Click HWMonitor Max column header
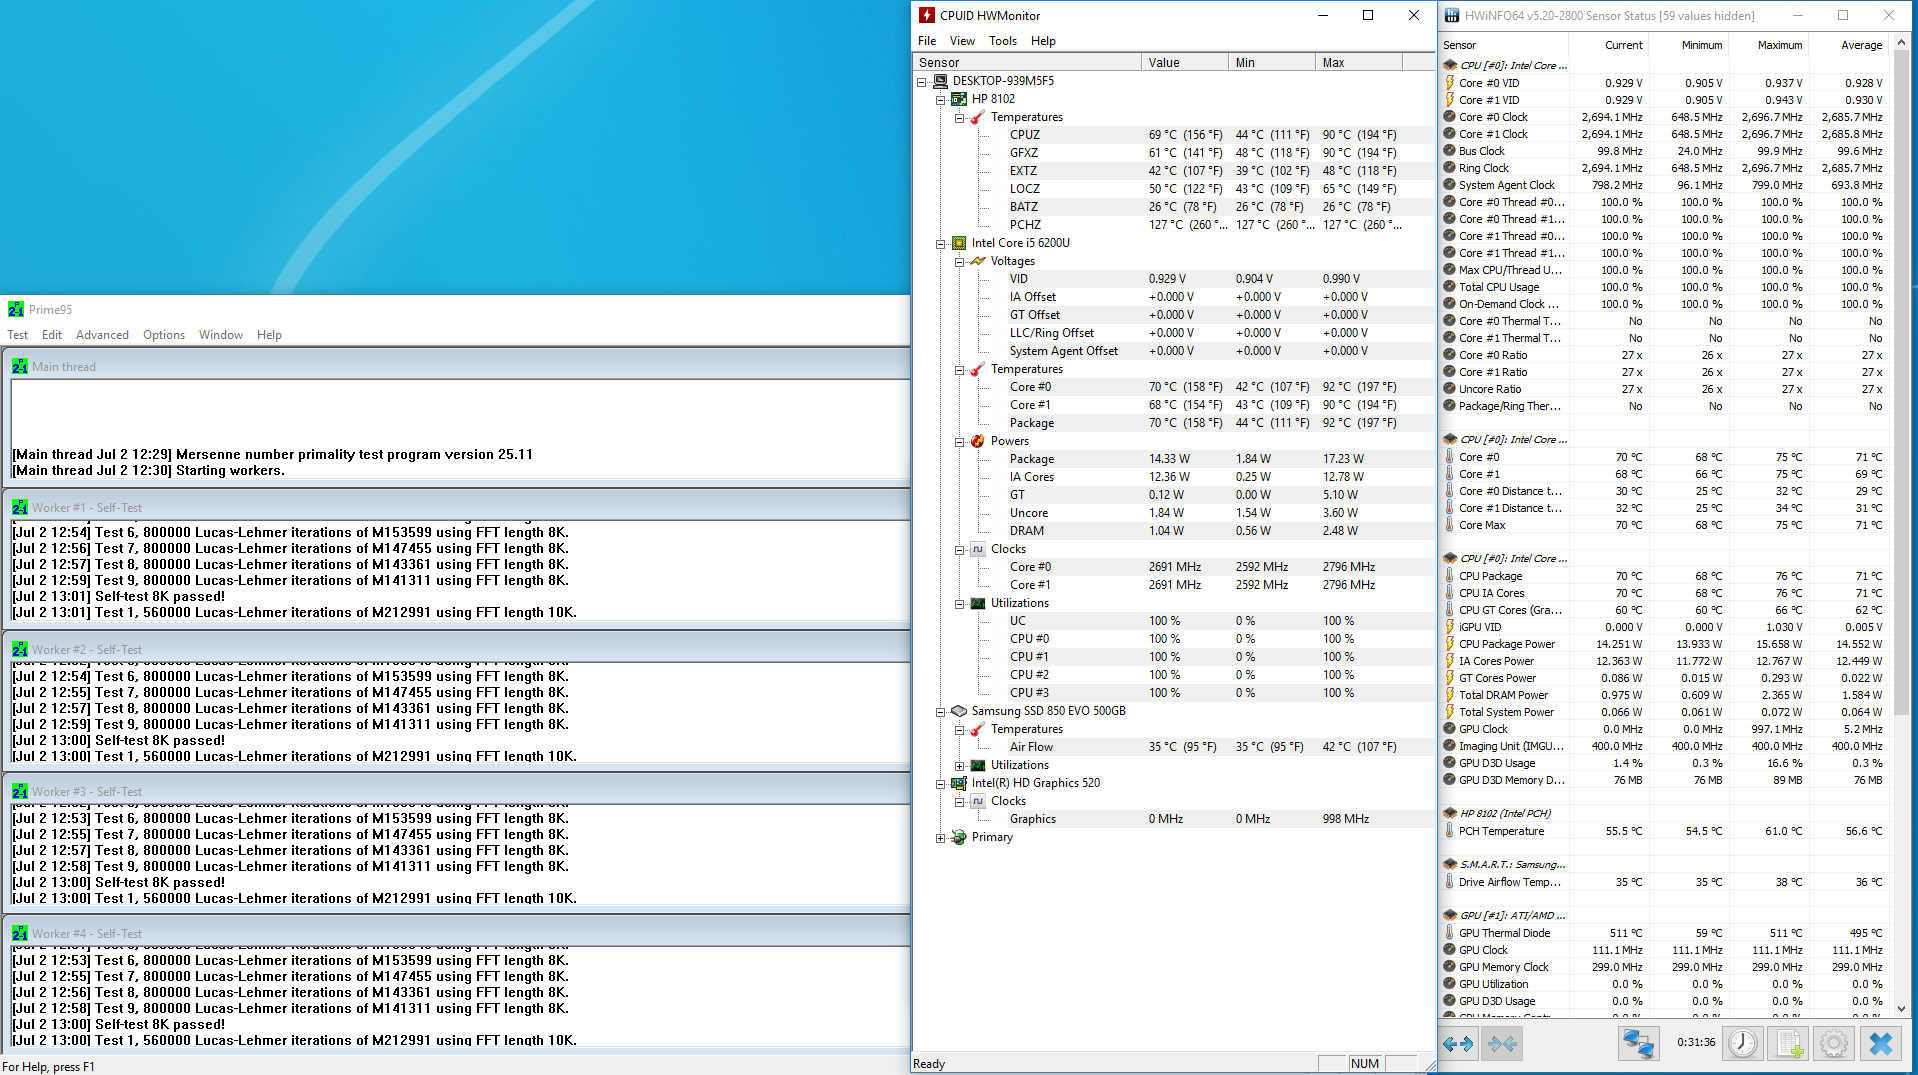The height and width of the screenshot is (1075, 1918). (x=1359, y=62)
